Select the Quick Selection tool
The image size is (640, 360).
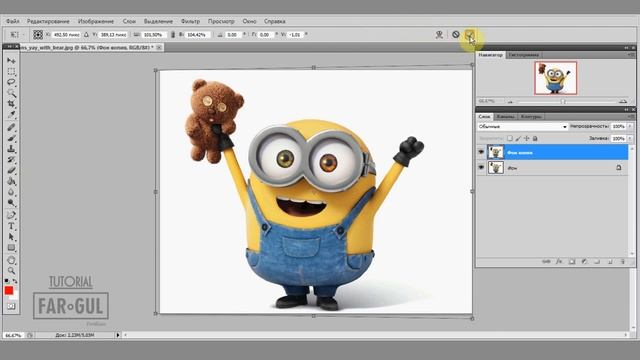[x=11, y=93]
